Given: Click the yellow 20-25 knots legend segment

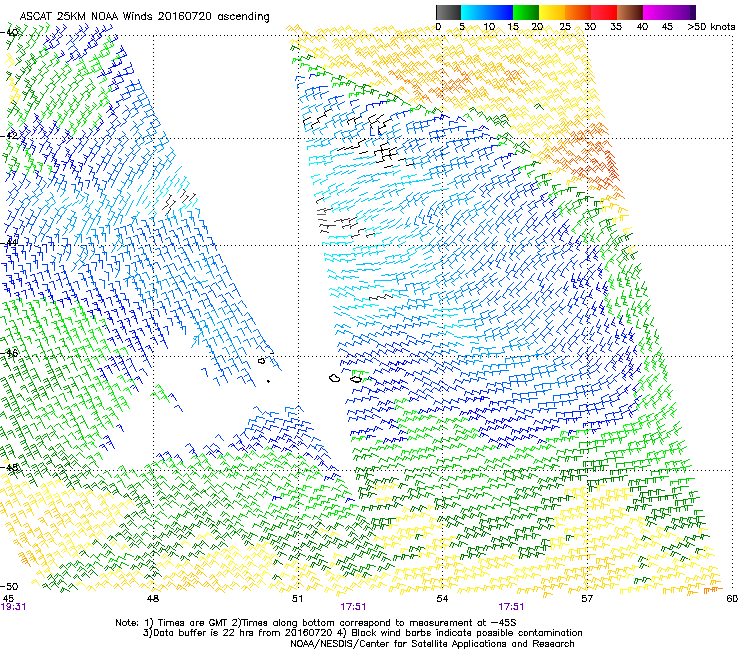Looking at the screenshot, I should [x=552, y=12].
